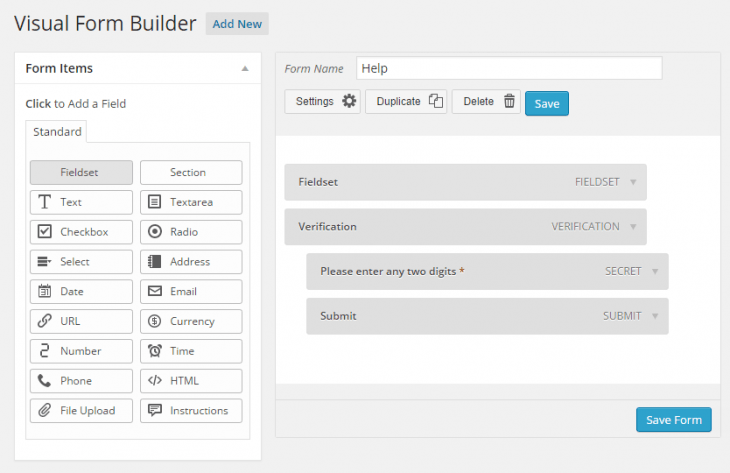The height and width of the screenshot is (473, 730).
Task: Open Settings with the gear icon
Action: (x=349, y=101)
